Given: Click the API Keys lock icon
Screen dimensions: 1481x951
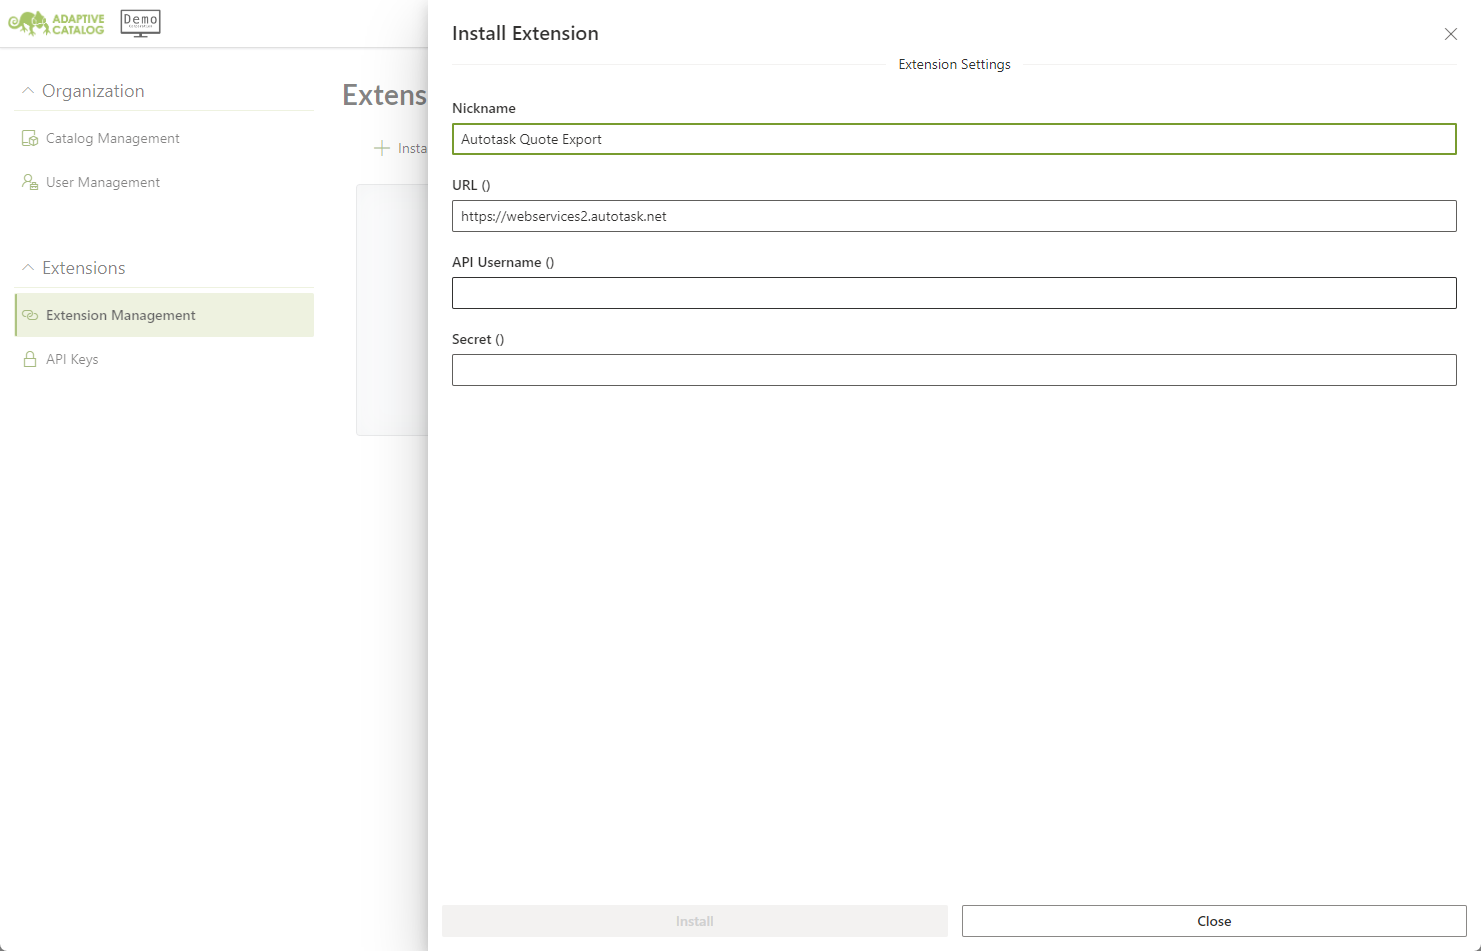Looking at the screenshot, I should point(30,359).
